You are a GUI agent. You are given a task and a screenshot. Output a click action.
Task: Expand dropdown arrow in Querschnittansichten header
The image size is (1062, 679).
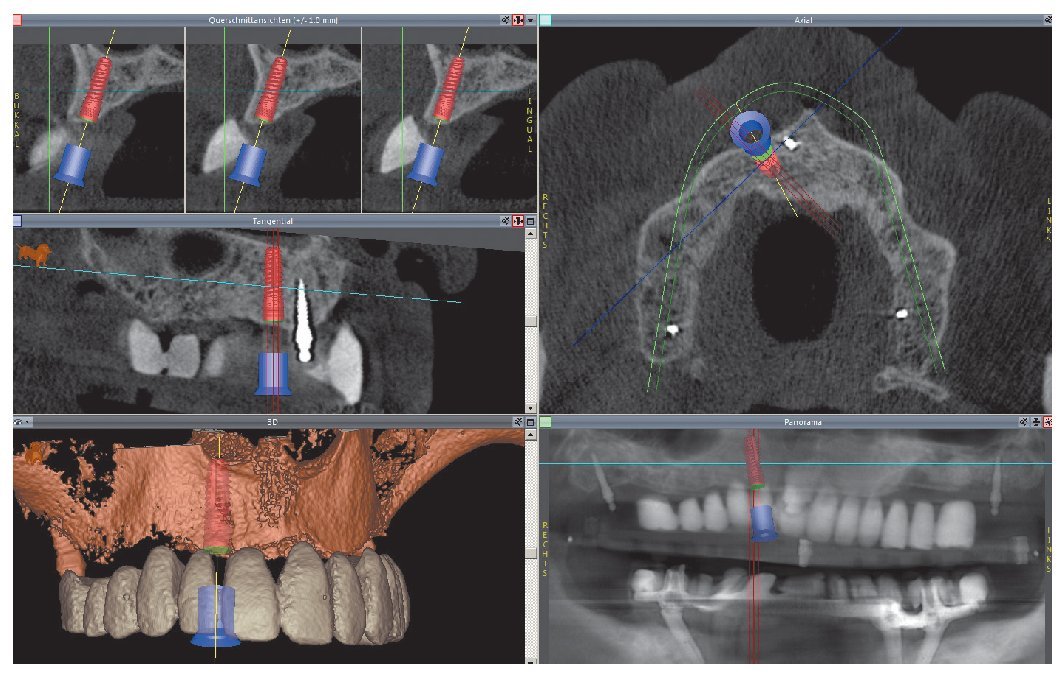(x=531, y=20)
